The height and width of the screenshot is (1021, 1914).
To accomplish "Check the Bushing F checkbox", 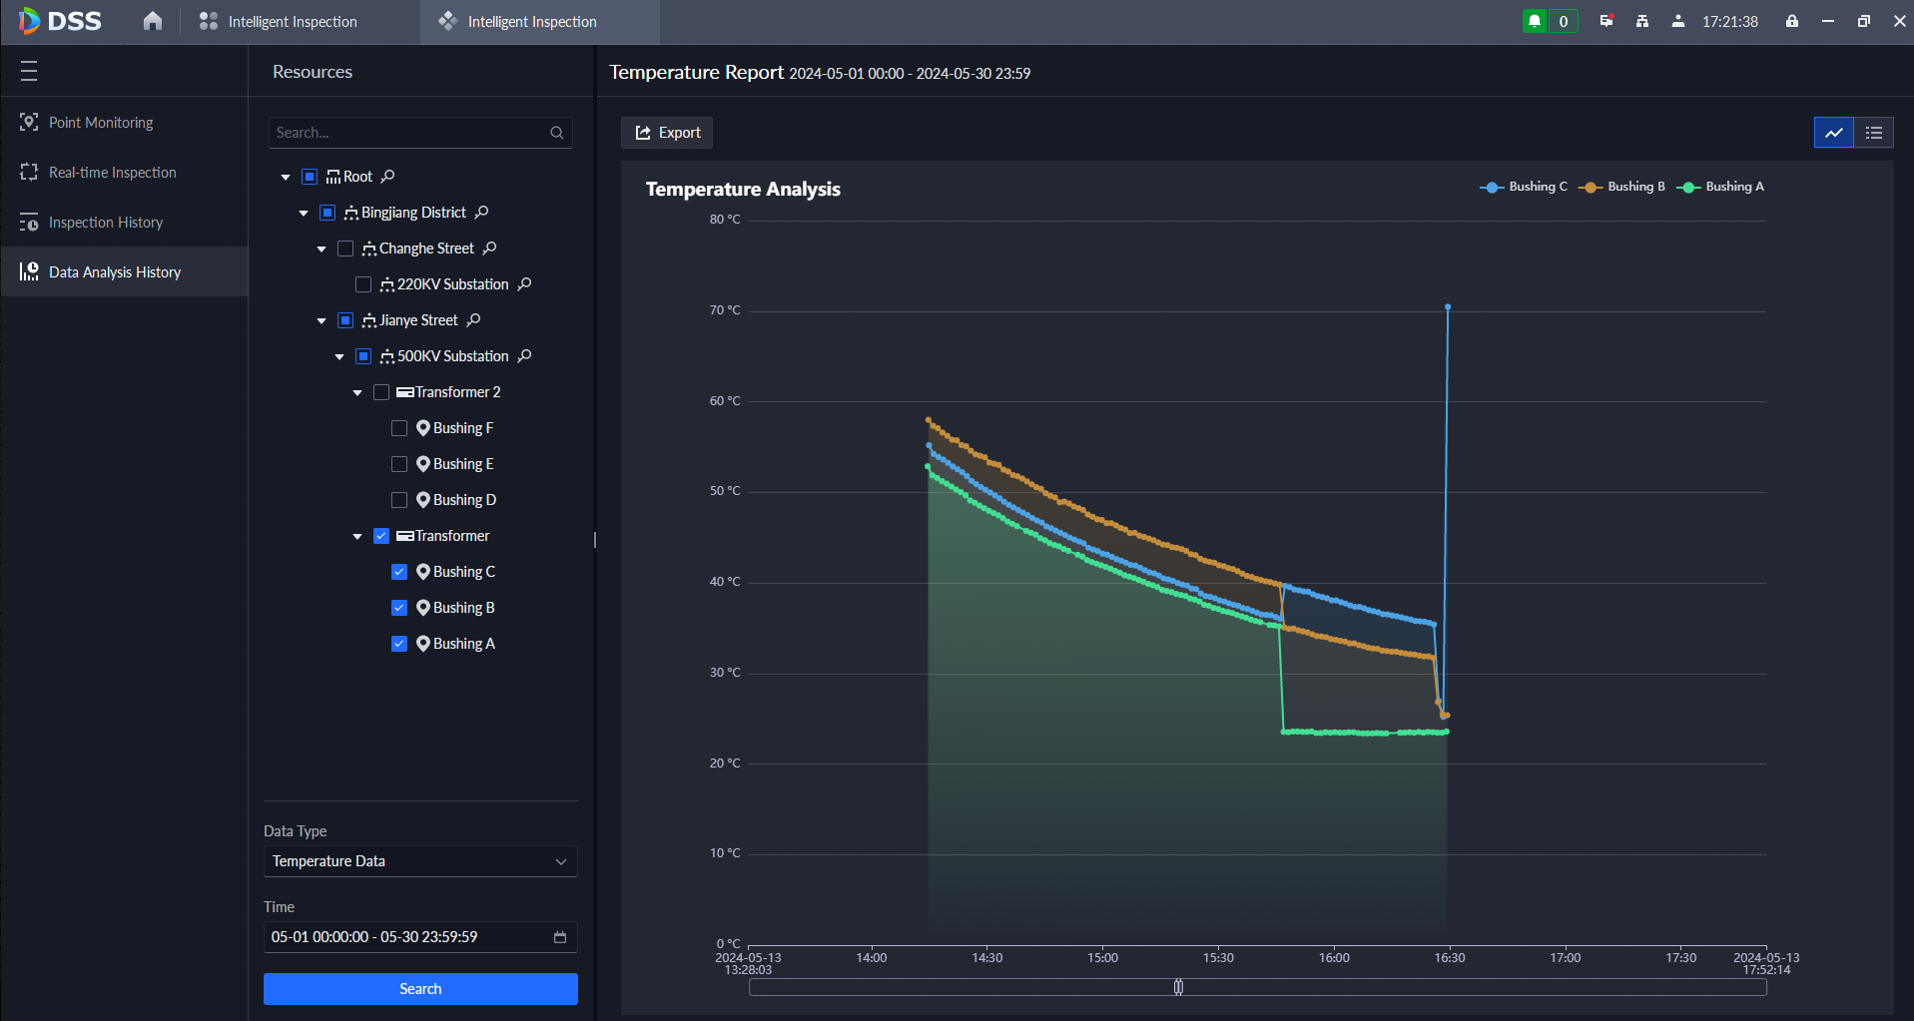I will click(x=399, y=428).
